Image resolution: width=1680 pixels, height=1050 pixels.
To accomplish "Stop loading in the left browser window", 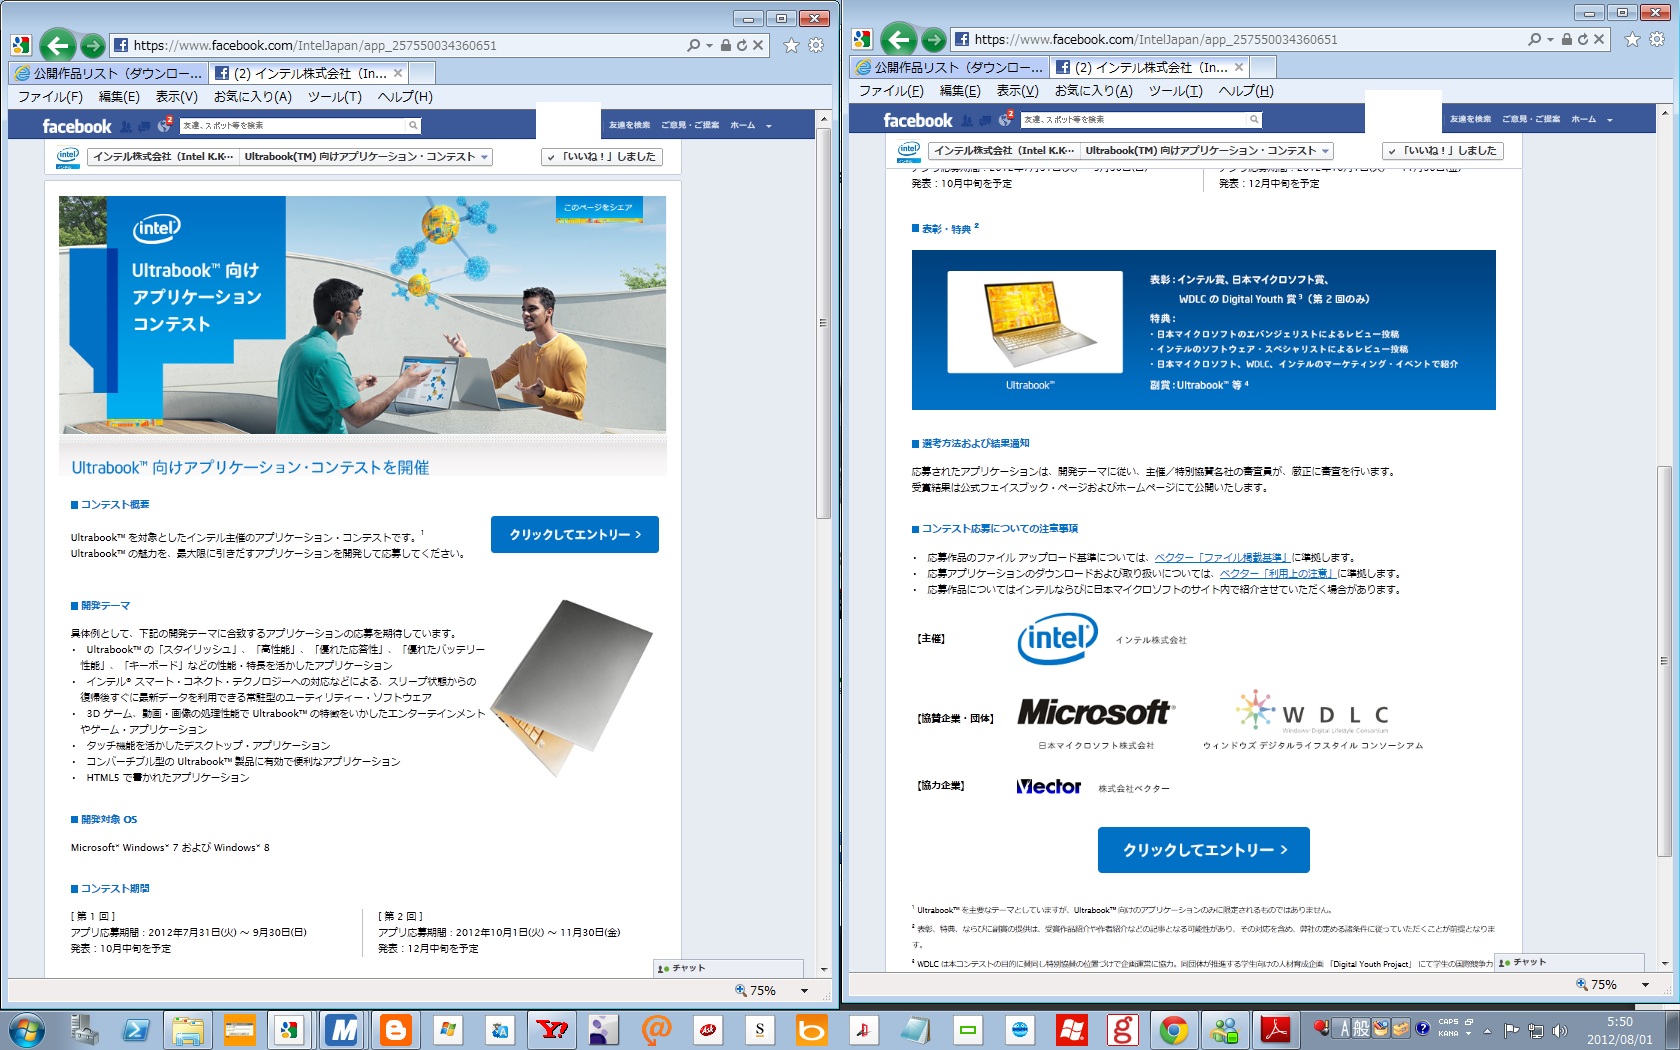I will pyautogui.click(x=758, y=45).
